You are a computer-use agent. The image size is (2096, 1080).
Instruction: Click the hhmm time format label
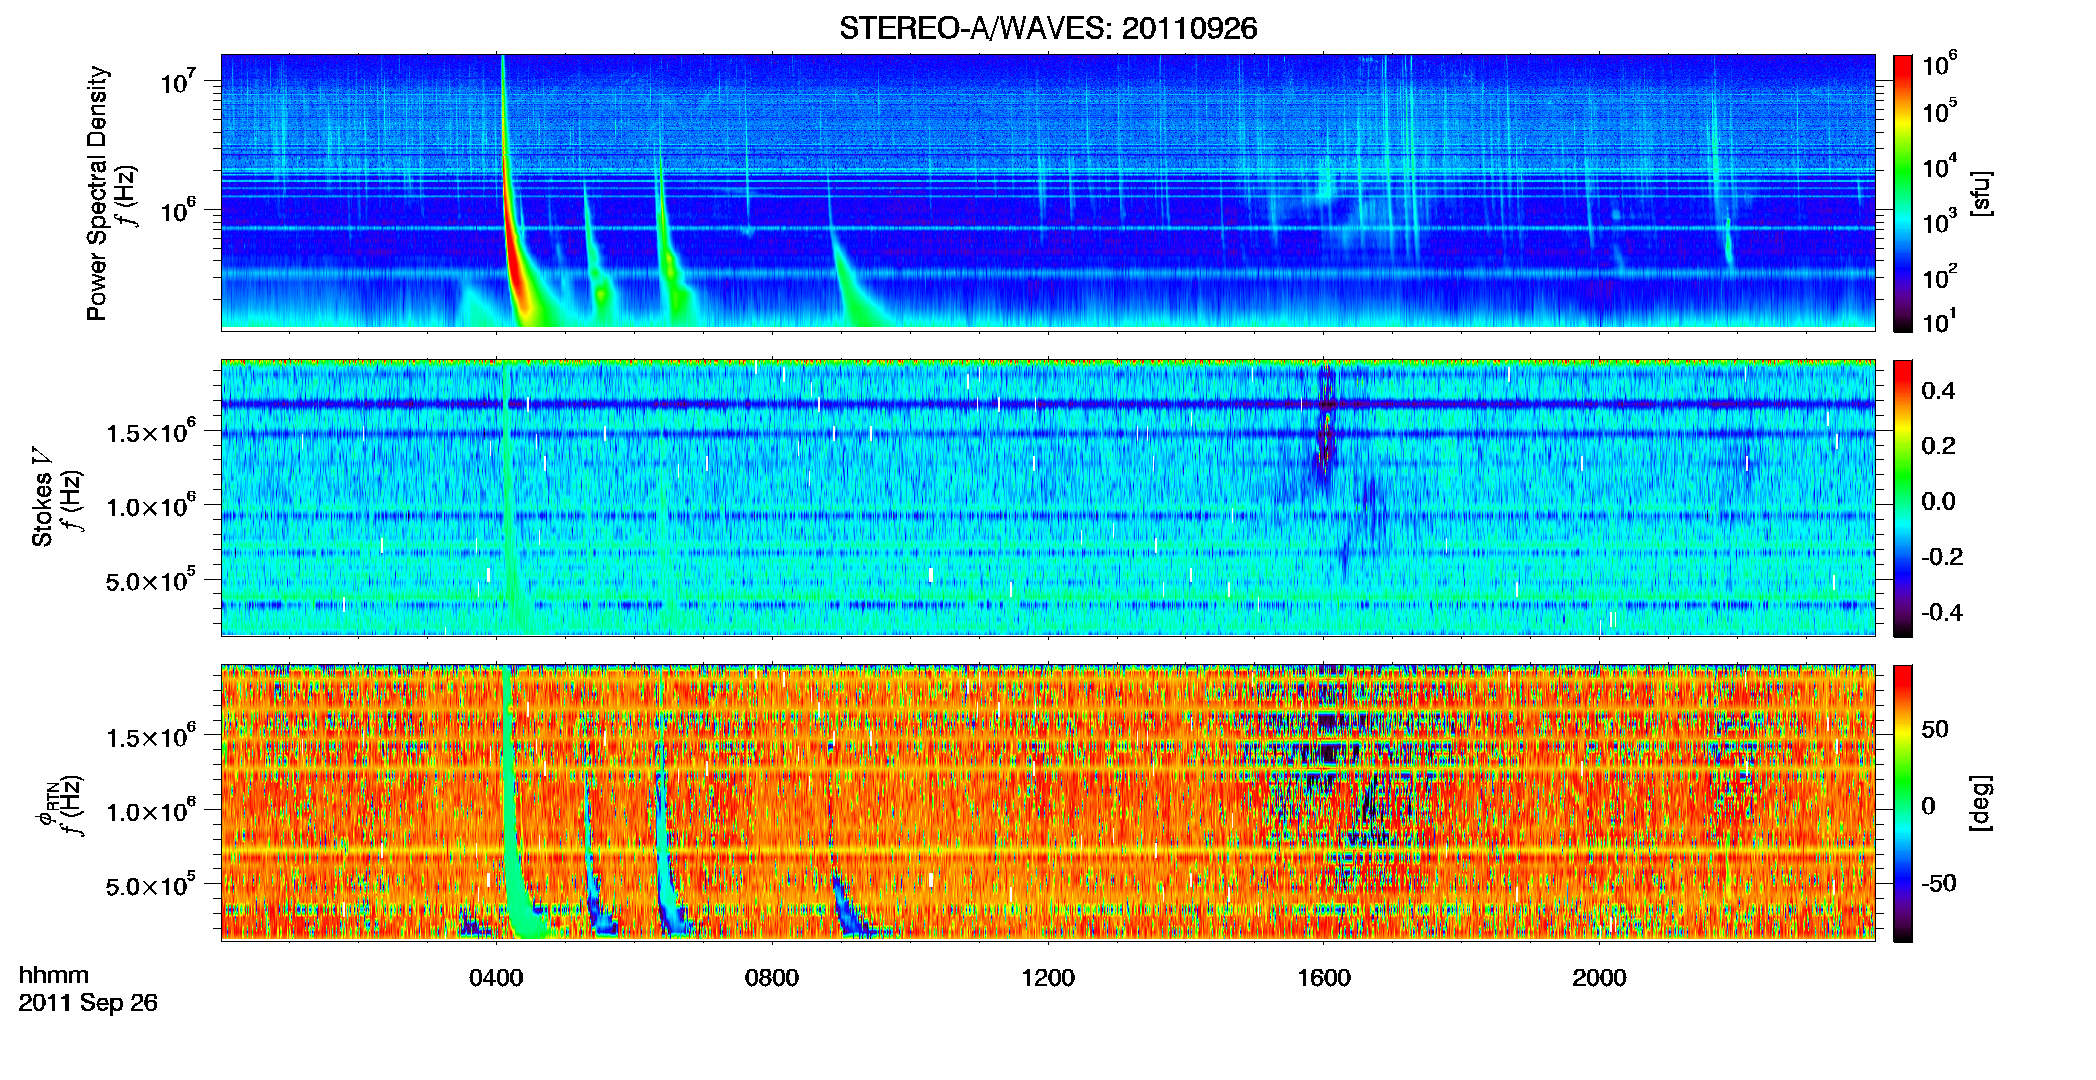tap(54, 975)
